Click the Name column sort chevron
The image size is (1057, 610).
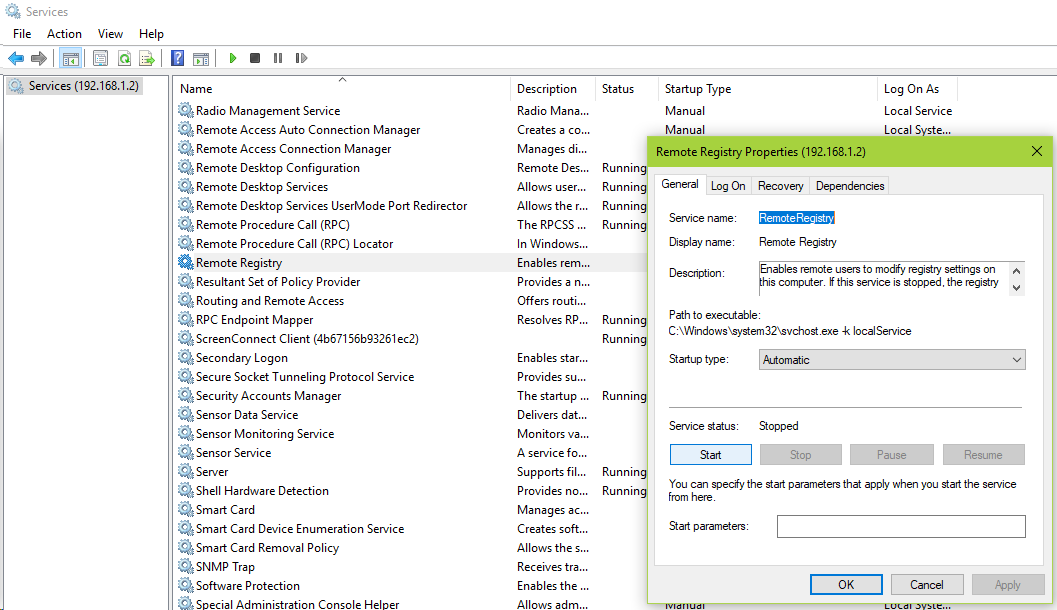[x=341, y=77]
